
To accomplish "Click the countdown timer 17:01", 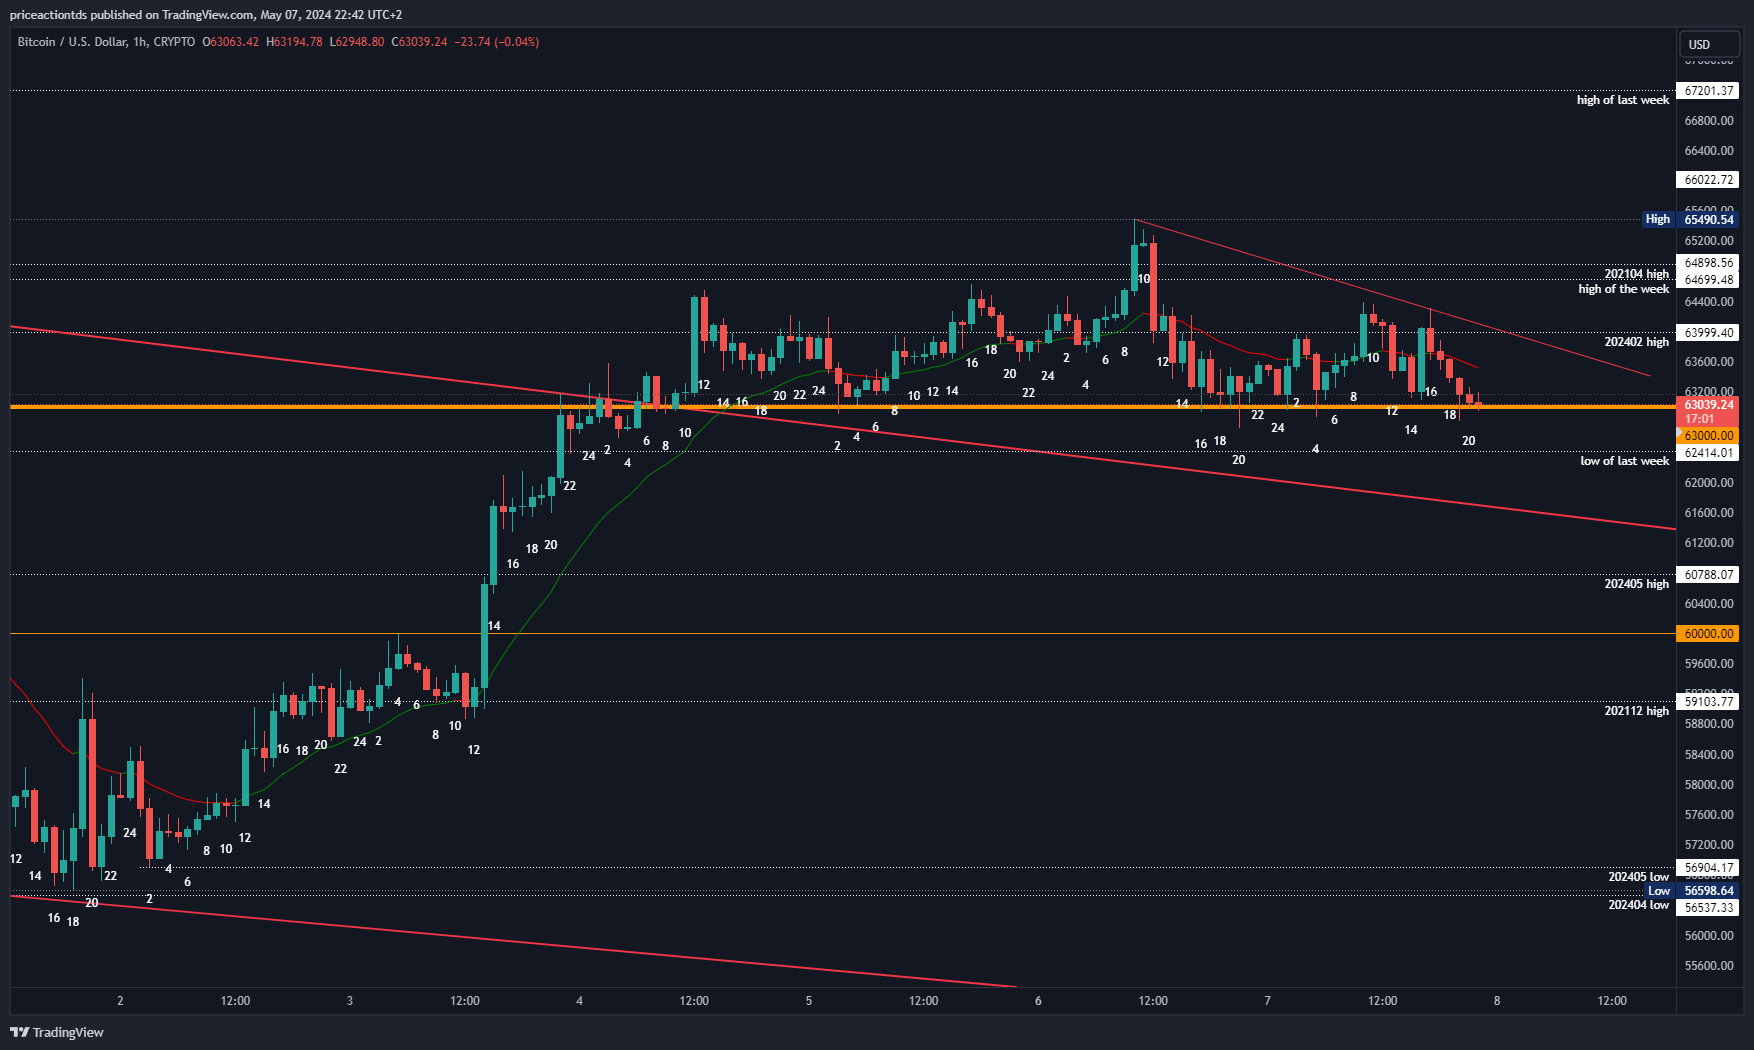I will tap(1699, 419).
